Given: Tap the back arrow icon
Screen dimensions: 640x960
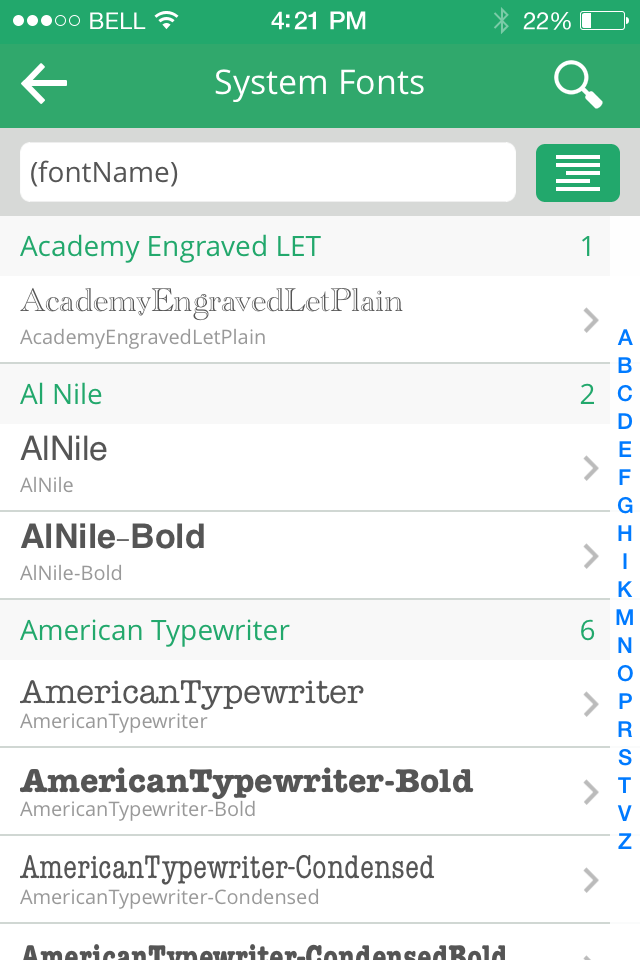Looking at the screenshot, I should coord(43,83).
